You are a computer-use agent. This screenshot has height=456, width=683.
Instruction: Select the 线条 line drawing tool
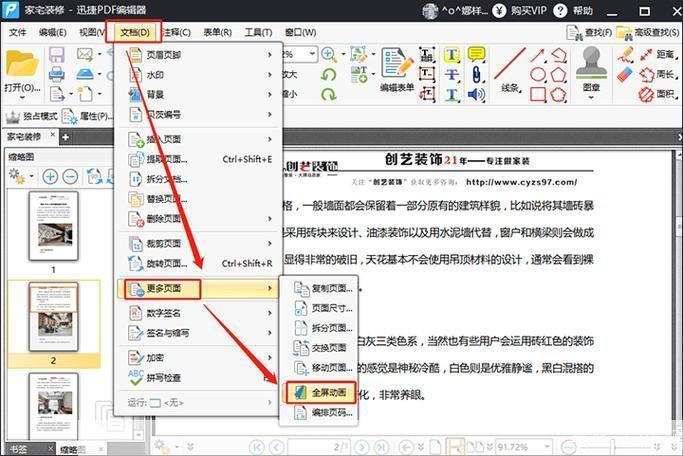pyautogui.click(x=509, y=67)
